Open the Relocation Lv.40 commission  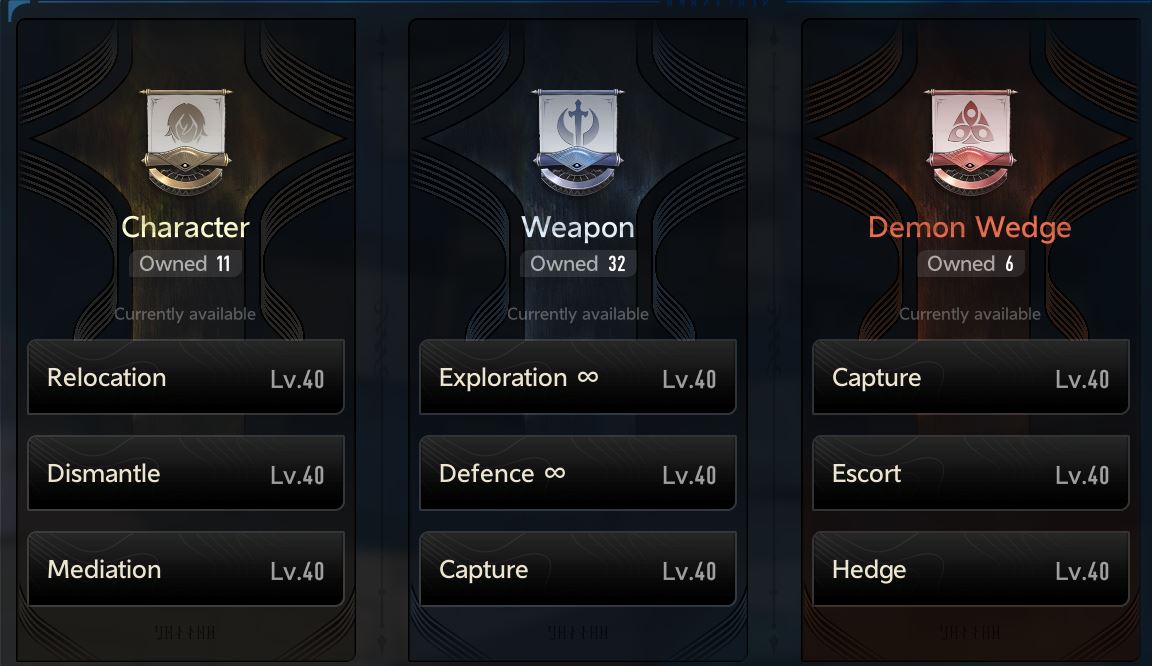(x=186, y=377)
